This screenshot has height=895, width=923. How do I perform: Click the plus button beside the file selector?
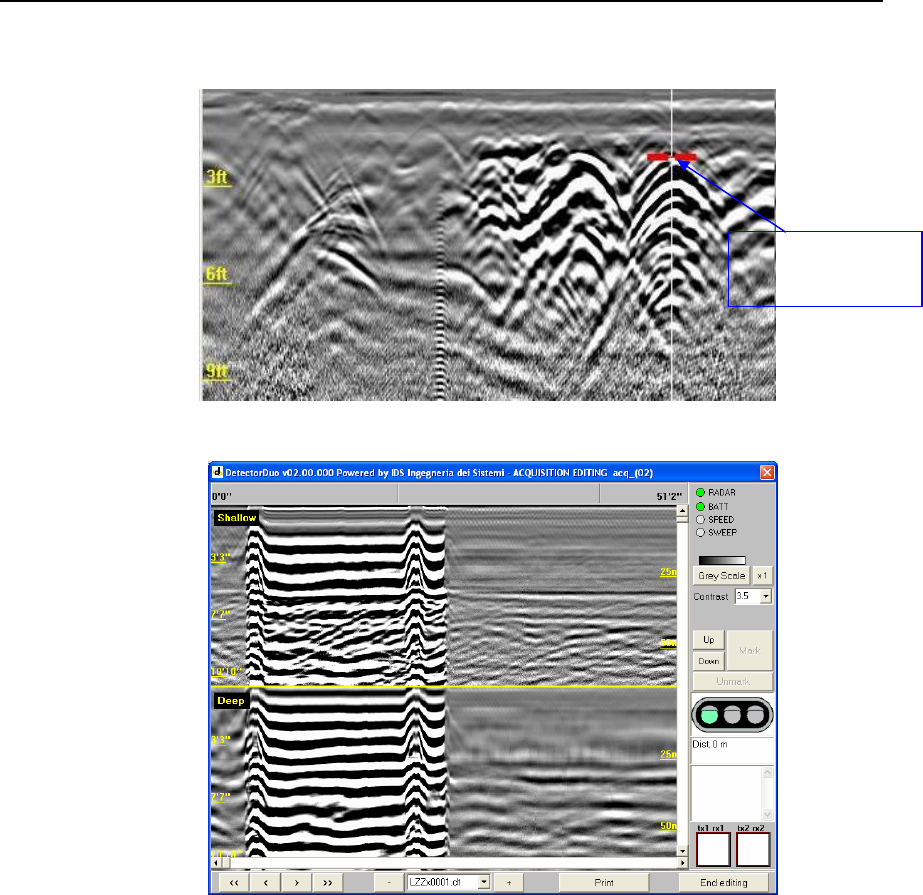[x=509, y=883]
